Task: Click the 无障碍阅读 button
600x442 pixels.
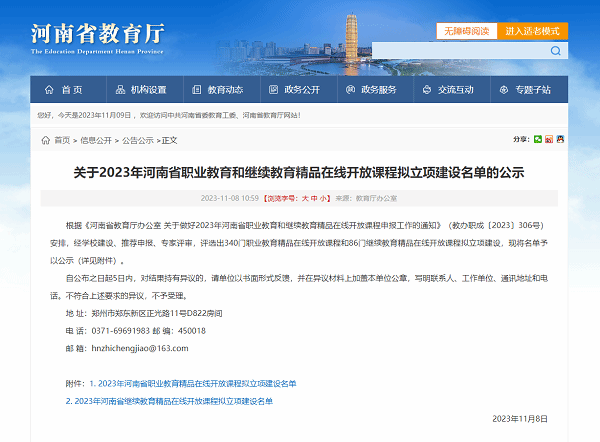Action: [x=465, y=31]
